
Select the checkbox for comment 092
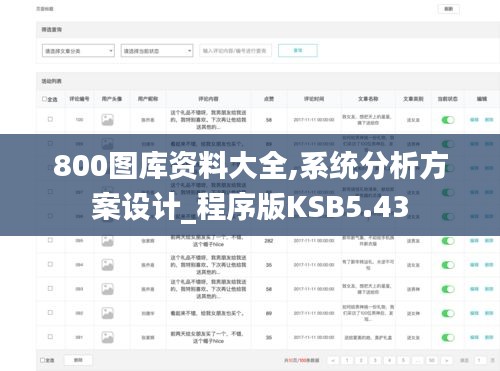click(50, 312)
